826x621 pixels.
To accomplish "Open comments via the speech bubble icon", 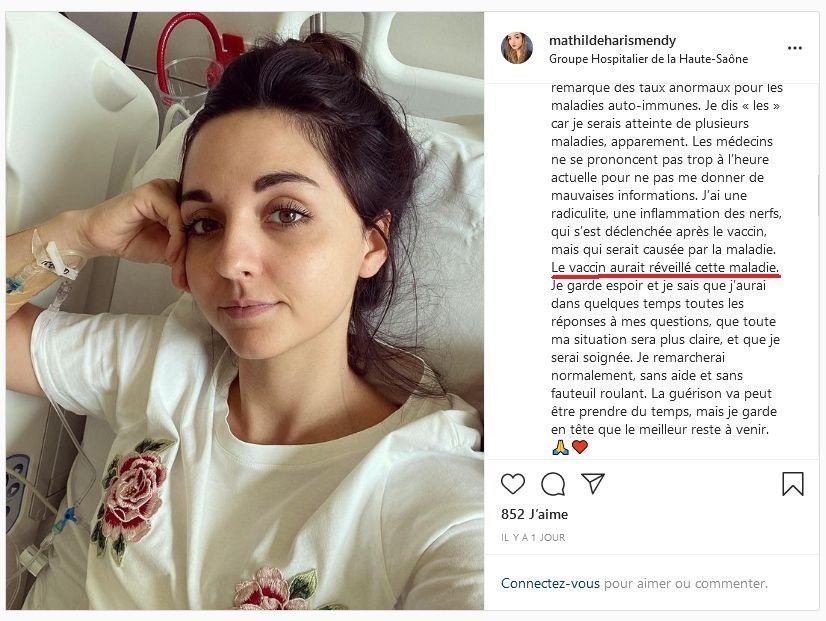I will point(553,484).
